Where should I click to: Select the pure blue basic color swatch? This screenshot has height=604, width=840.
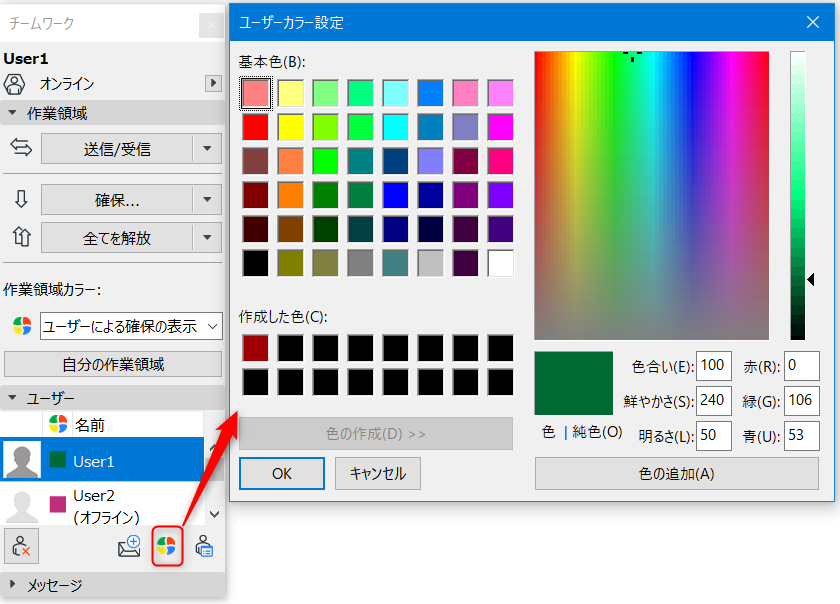pyautogui.click(x=396, y=195)
